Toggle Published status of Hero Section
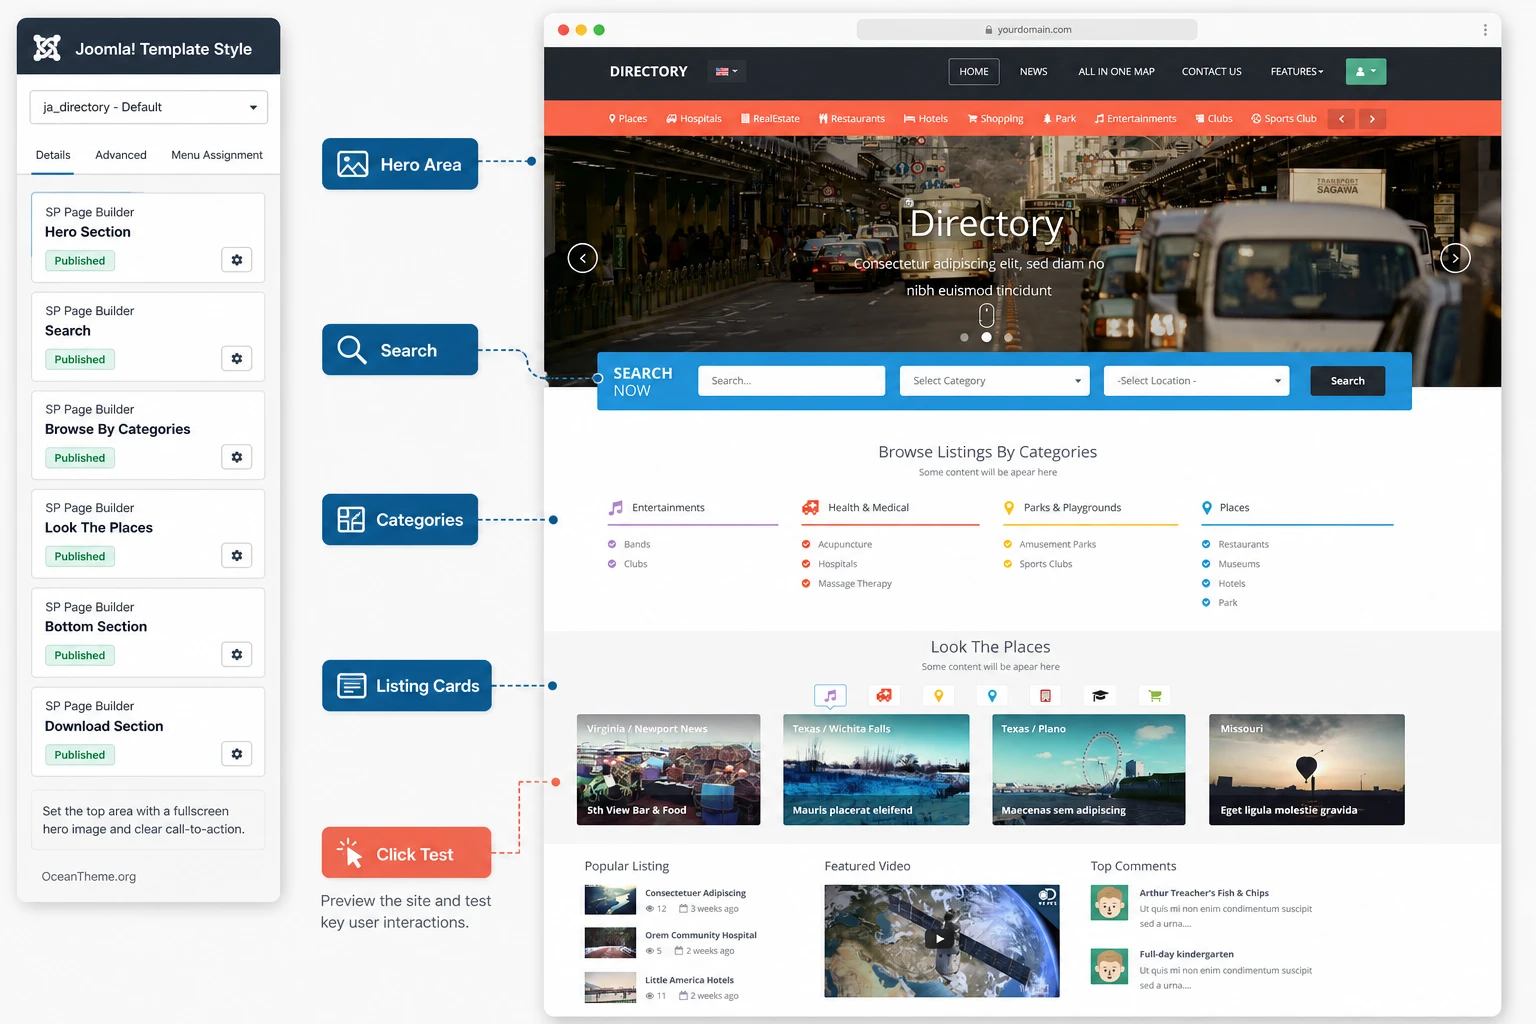 point(80,260)
